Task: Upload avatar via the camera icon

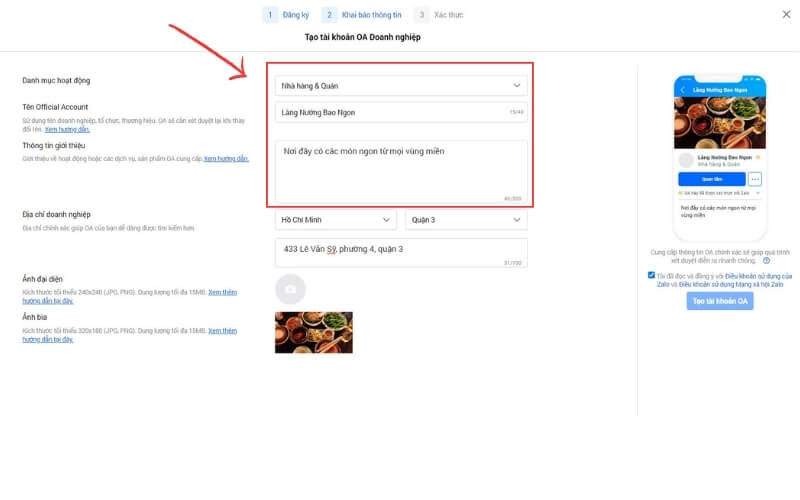Action: 290,289
